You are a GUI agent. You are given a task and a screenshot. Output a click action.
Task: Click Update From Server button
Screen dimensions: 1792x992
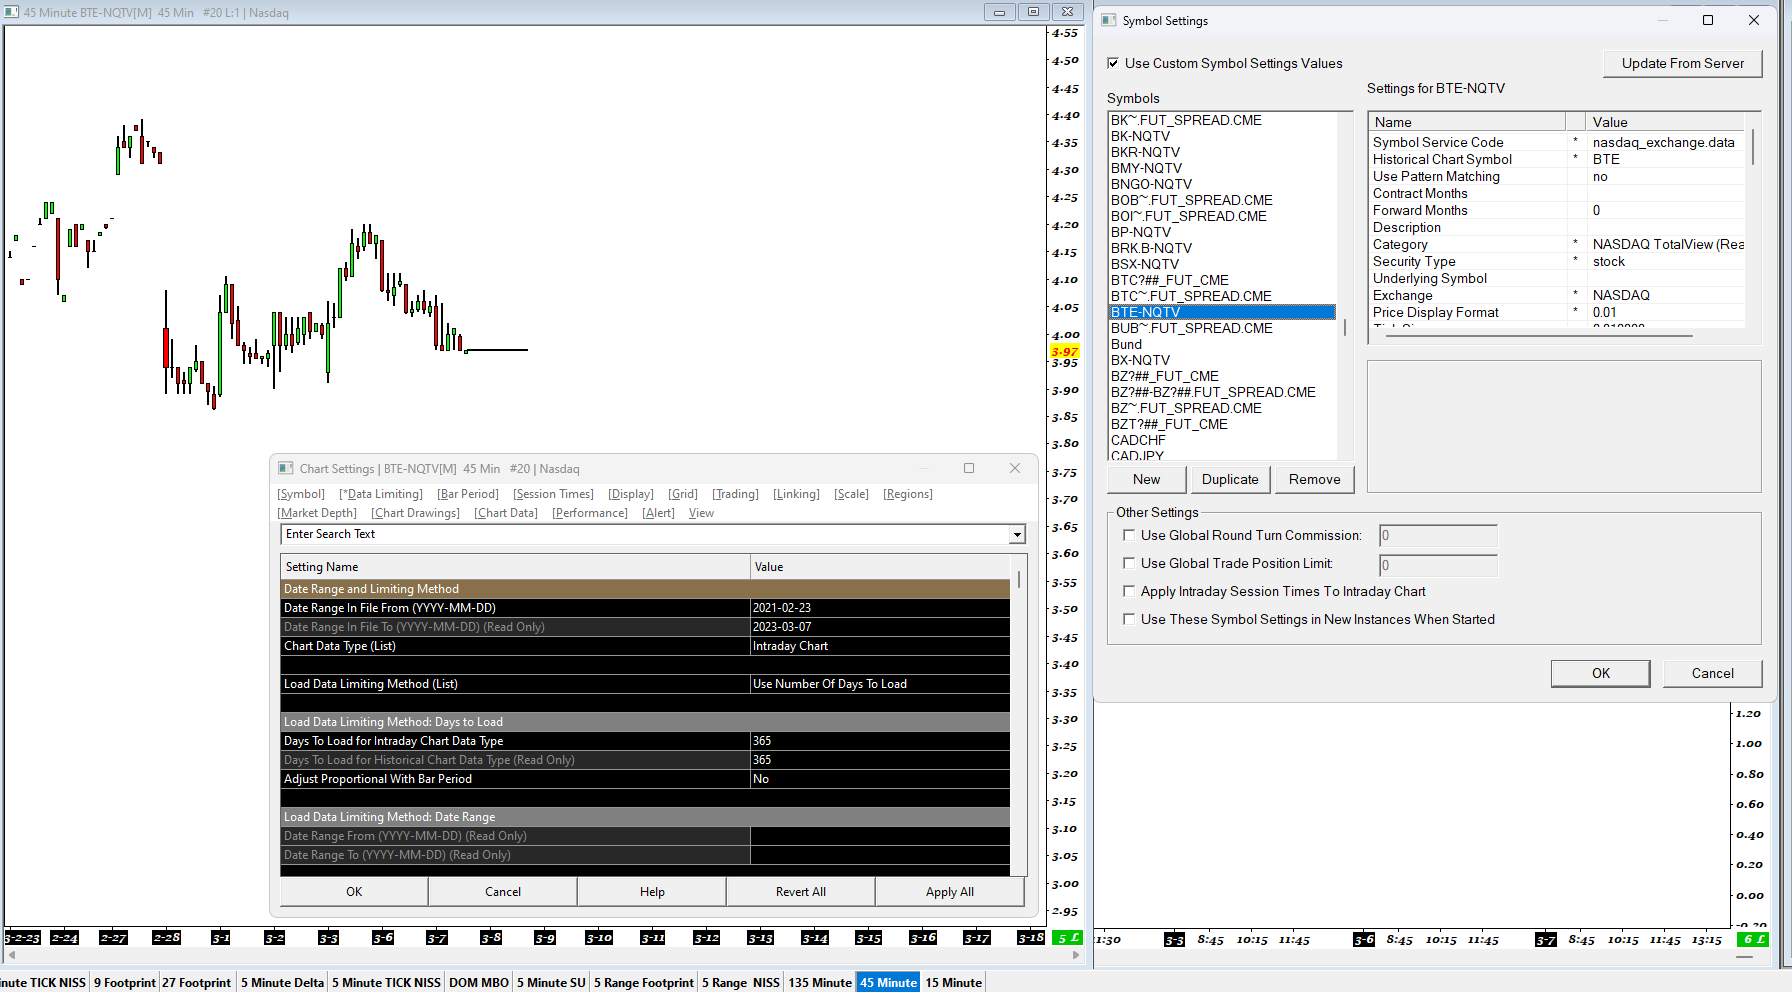pos(1683,63)
